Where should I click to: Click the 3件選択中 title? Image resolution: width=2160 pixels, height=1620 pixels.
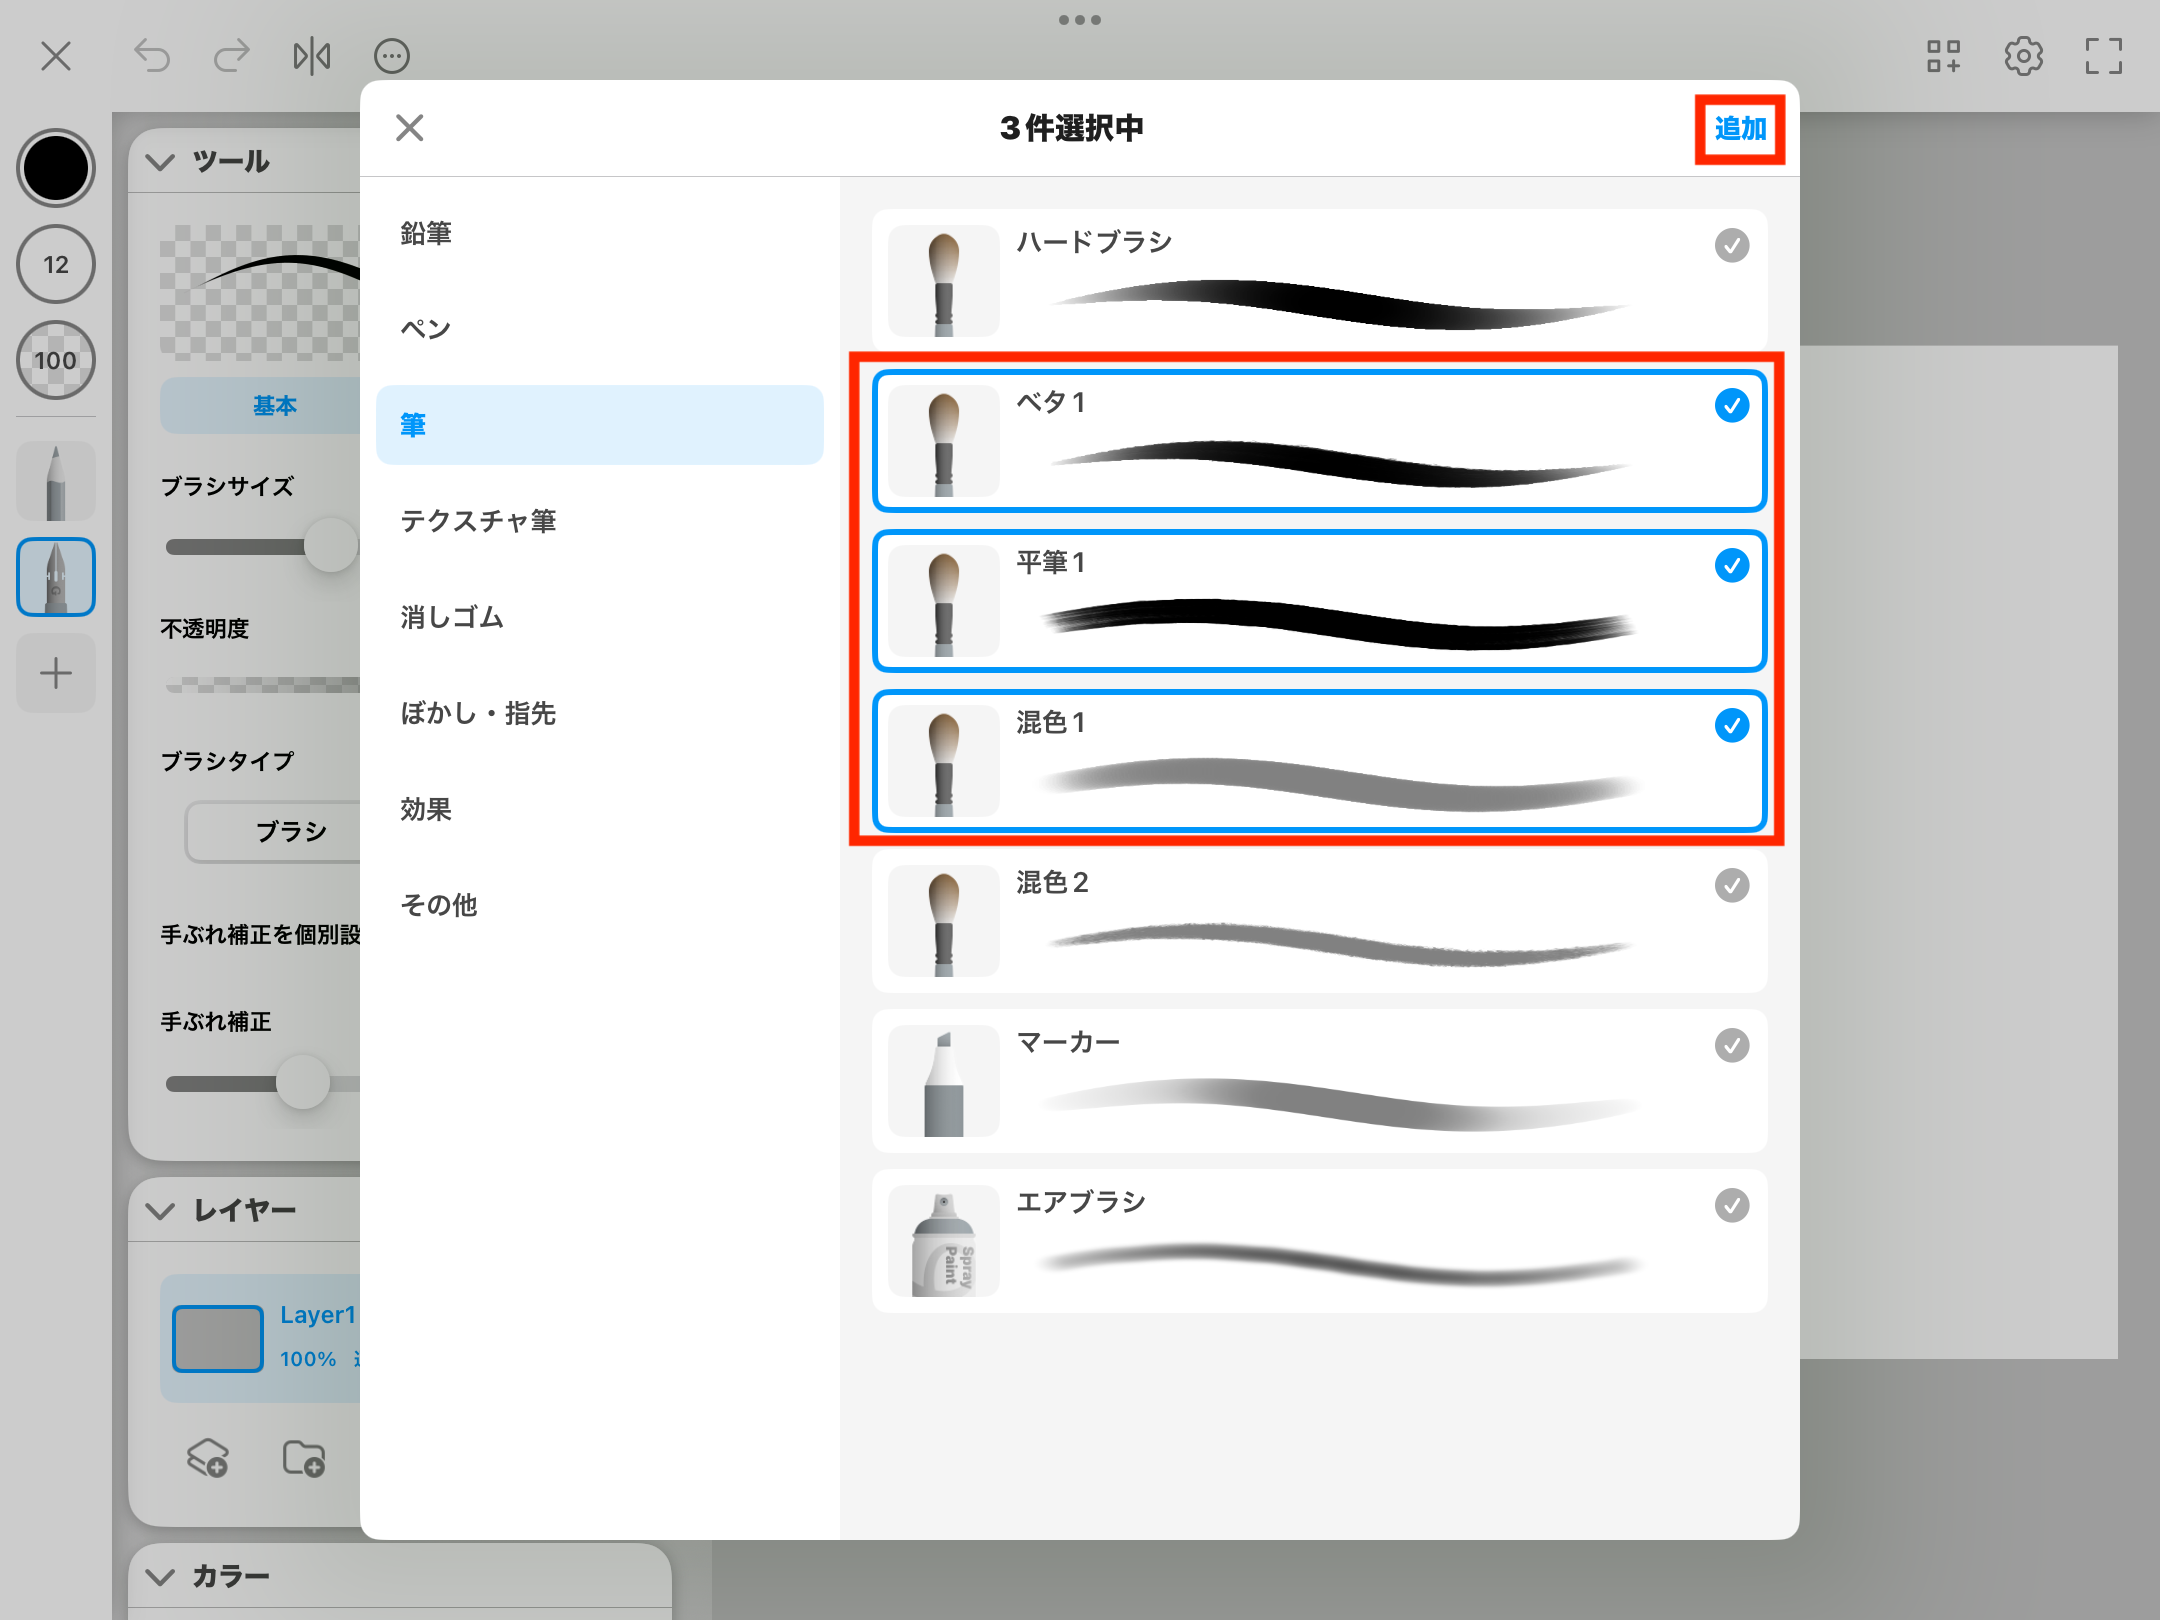1072,128
